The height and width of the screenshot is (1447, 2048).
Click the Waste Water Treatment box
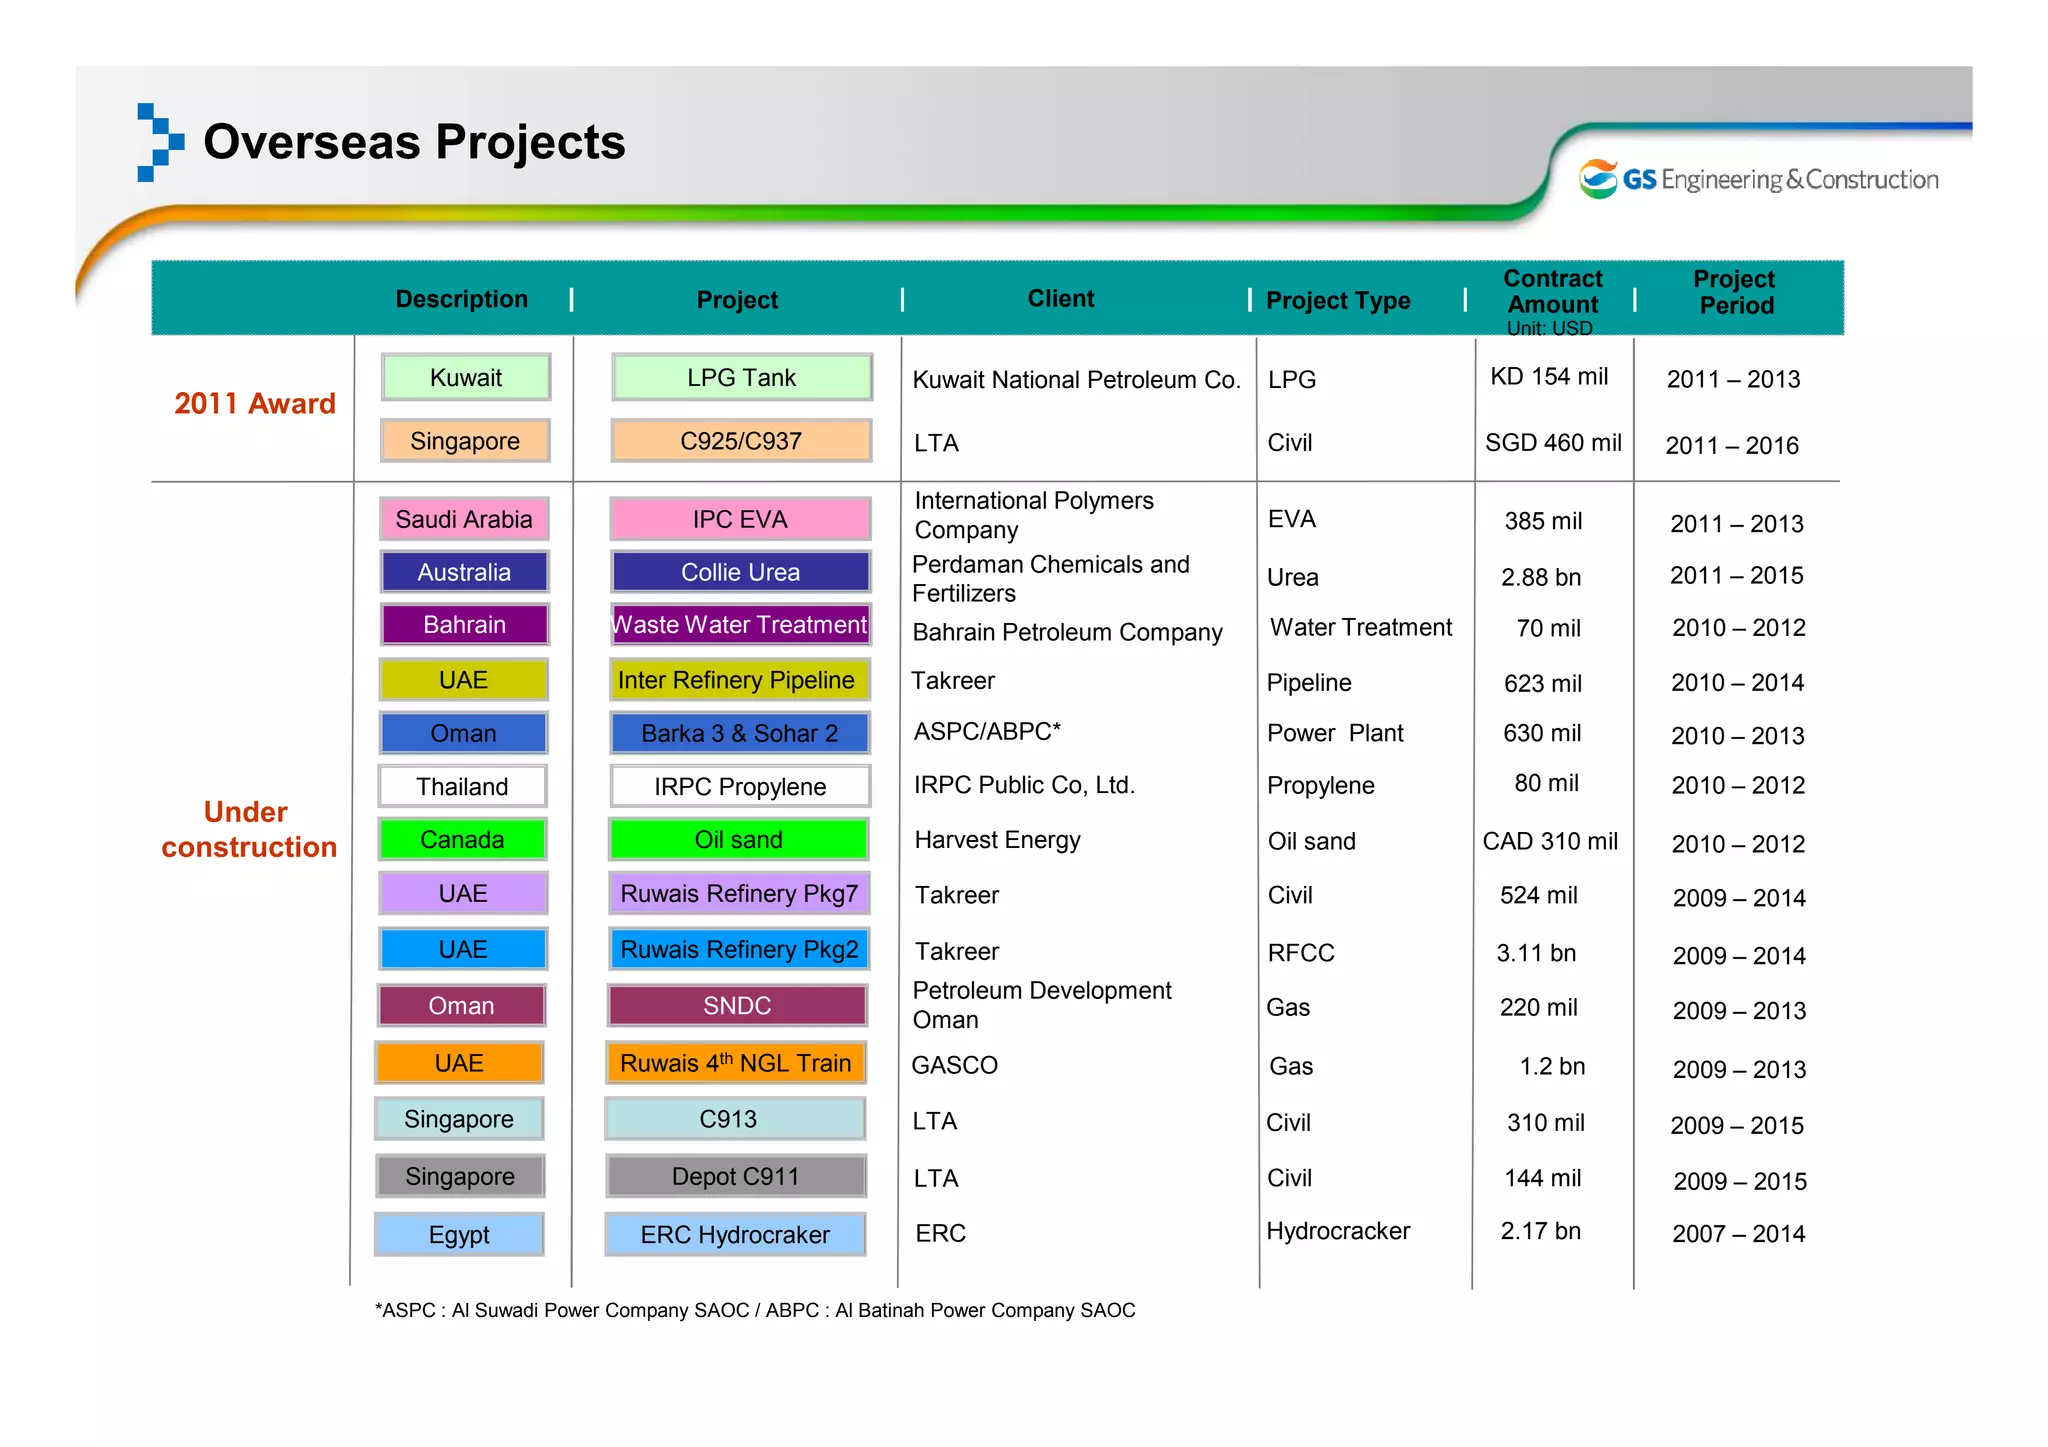point(740,625)
